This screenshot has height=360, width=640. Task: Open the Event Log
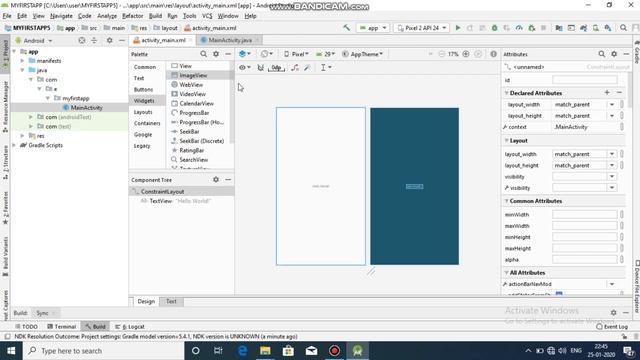click(612, 327)
